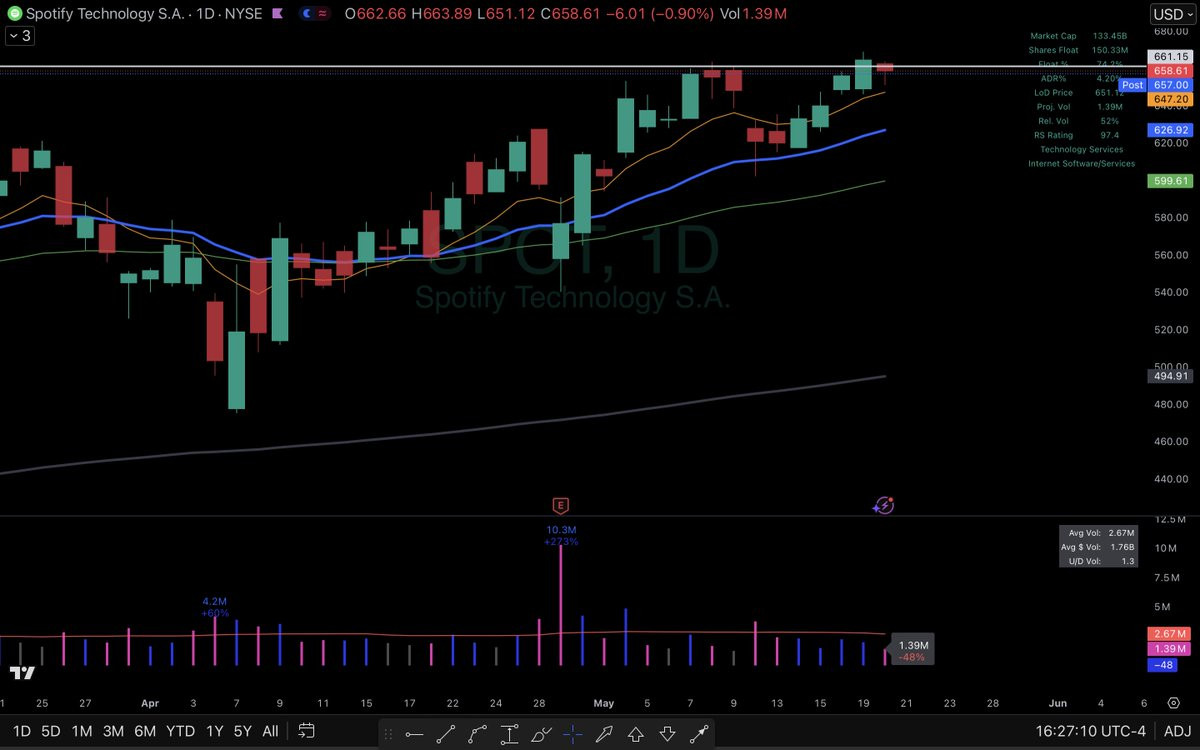Switch to YTD time range
The width and height of the screenshot is (1200, 750).
pyautogui.click(x=181, y=731)
